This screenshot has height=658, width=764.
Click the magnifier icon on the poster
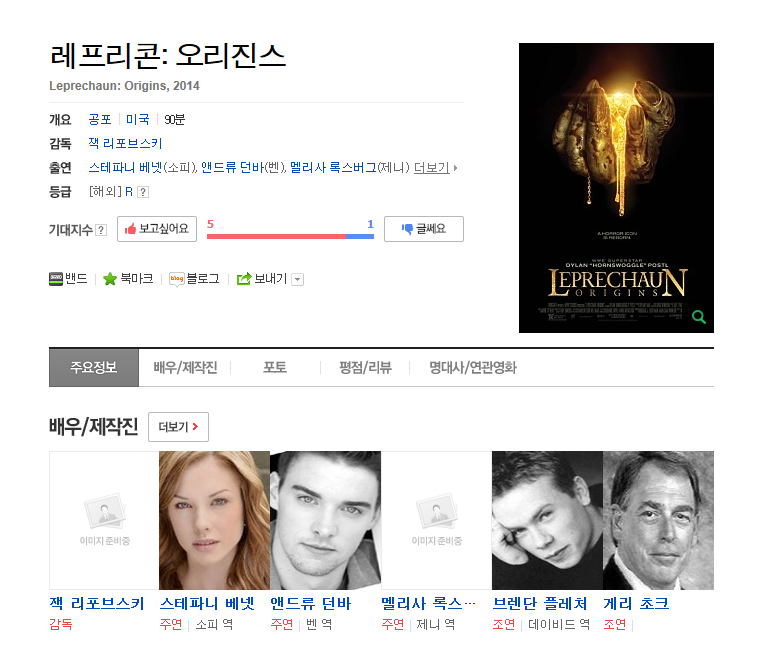699,317
